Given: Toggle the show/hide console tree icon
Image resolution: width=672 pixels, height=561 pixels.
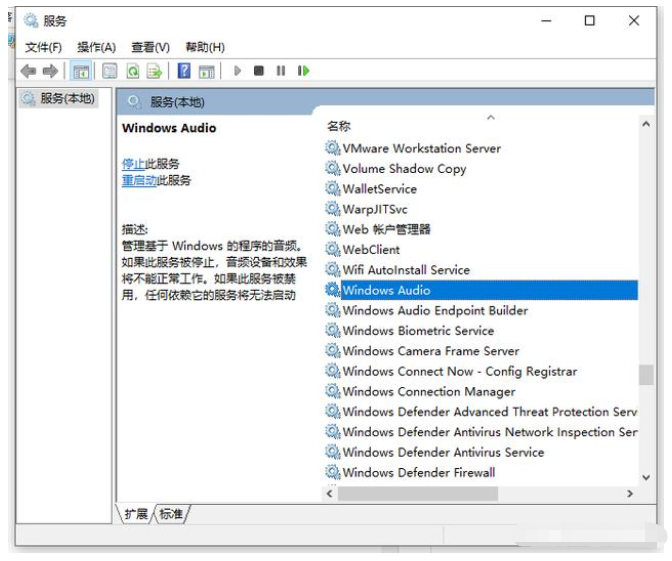Looking at the screenshot, I should pyautogui.click(x=81, y=71).
